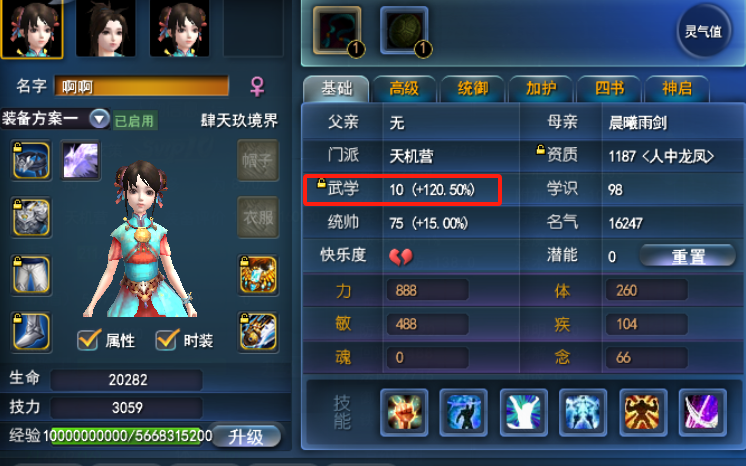This screenshot has width=746, height=466.
Task: Click the 升级 button
Action: pos(245,436)
